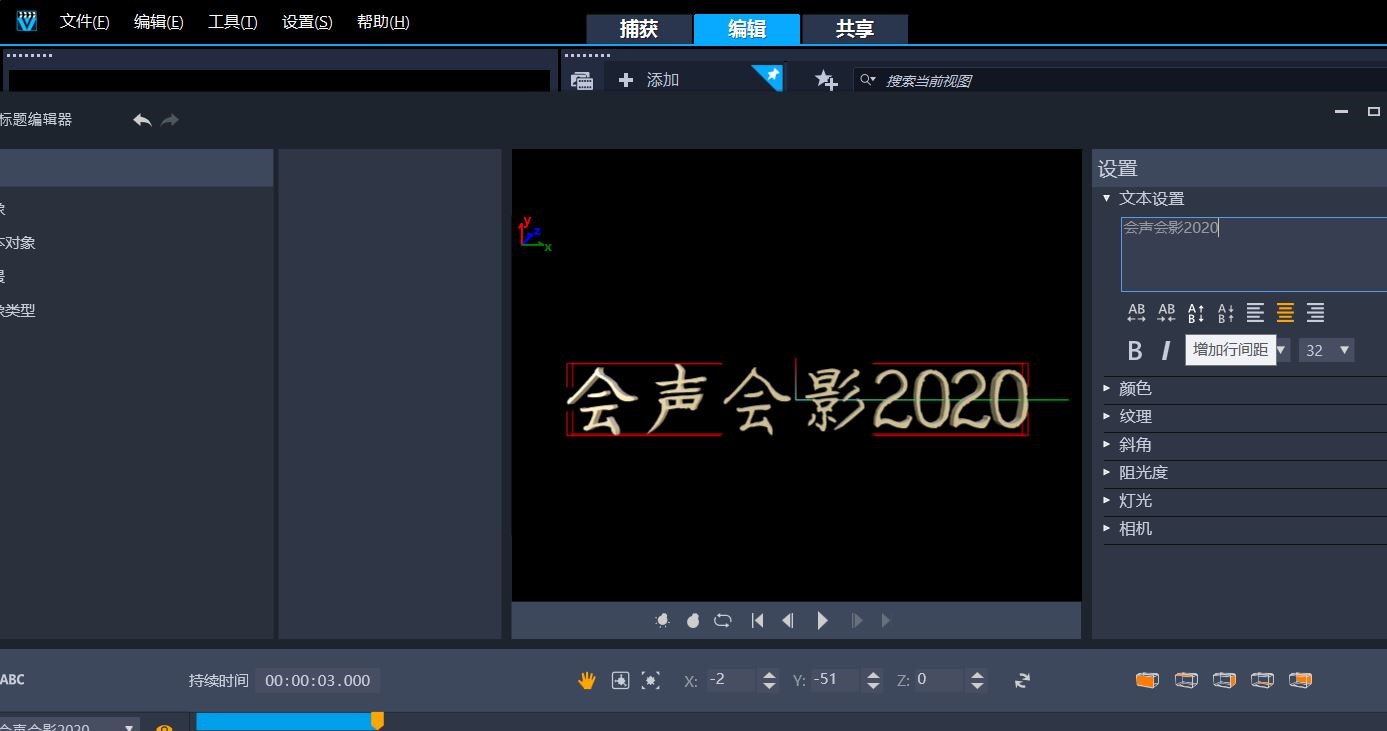The height and width of the screenshot is (731, 1387).
Task: Click the pin icon beside 添加
Action: point(770,76)
